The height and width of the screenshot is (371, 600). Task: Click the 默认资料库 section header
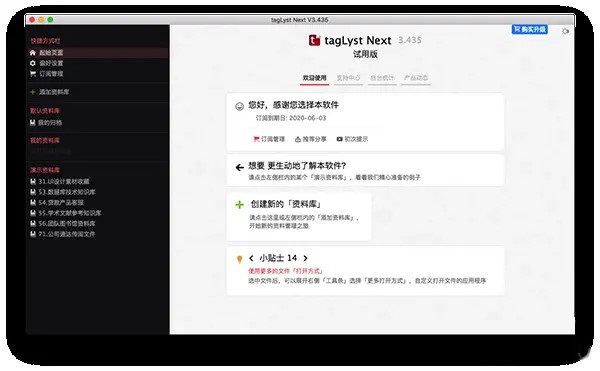[x=45, y=111]
